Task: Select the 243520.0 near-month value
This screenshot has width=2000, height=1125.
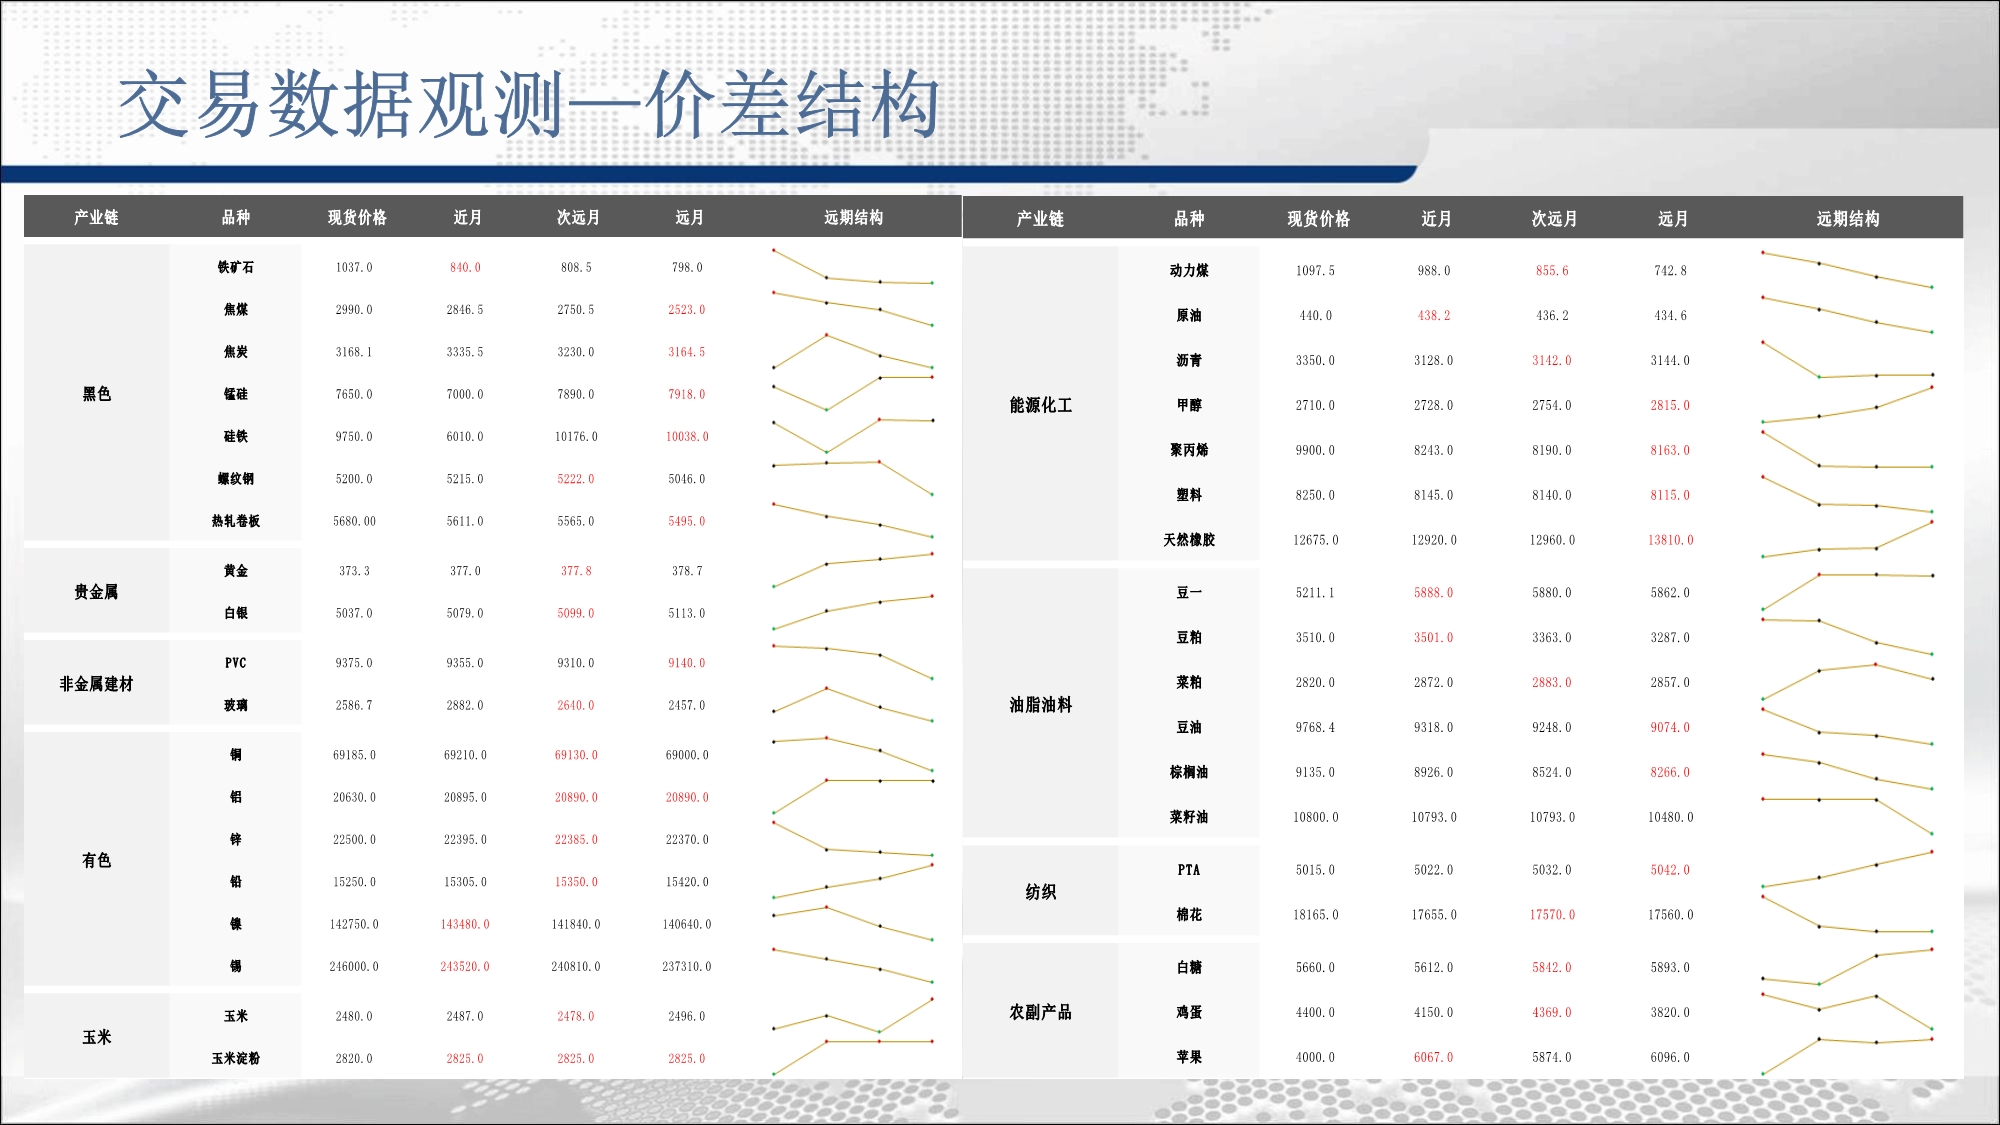Action: pos(465,966)
